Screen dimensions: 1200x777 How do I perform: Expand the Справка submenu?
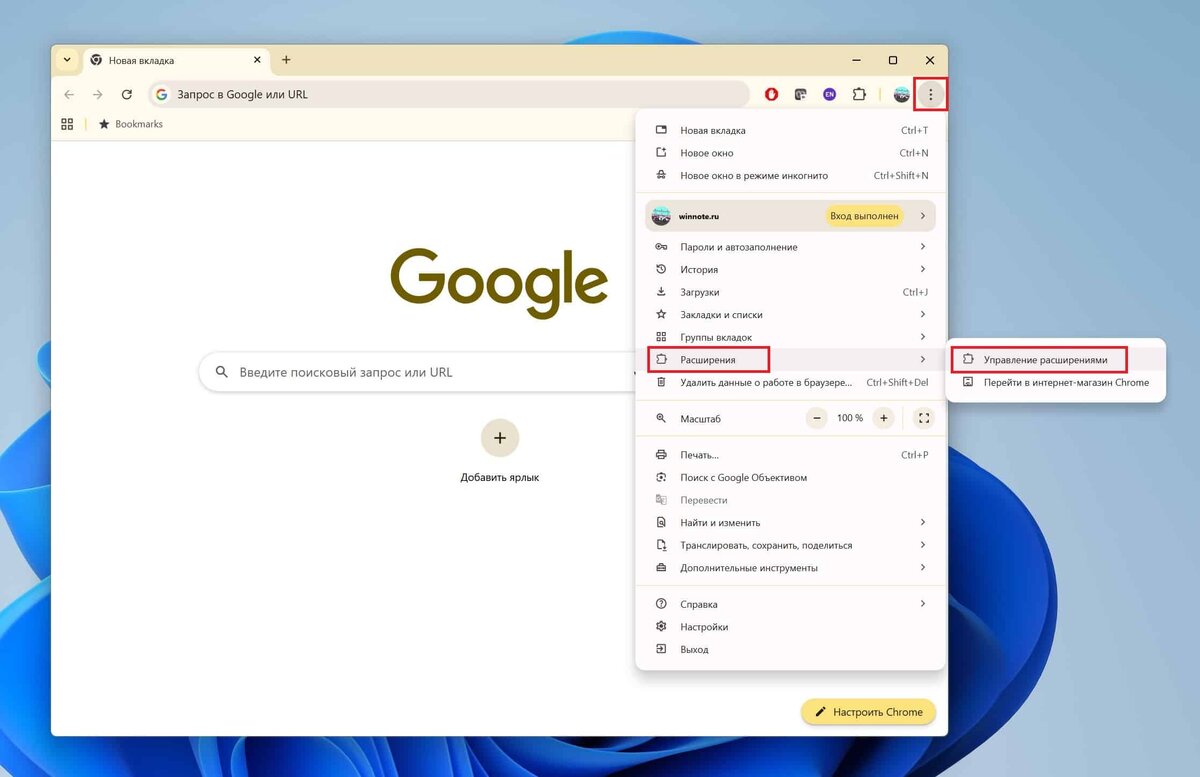pos(790,604)
